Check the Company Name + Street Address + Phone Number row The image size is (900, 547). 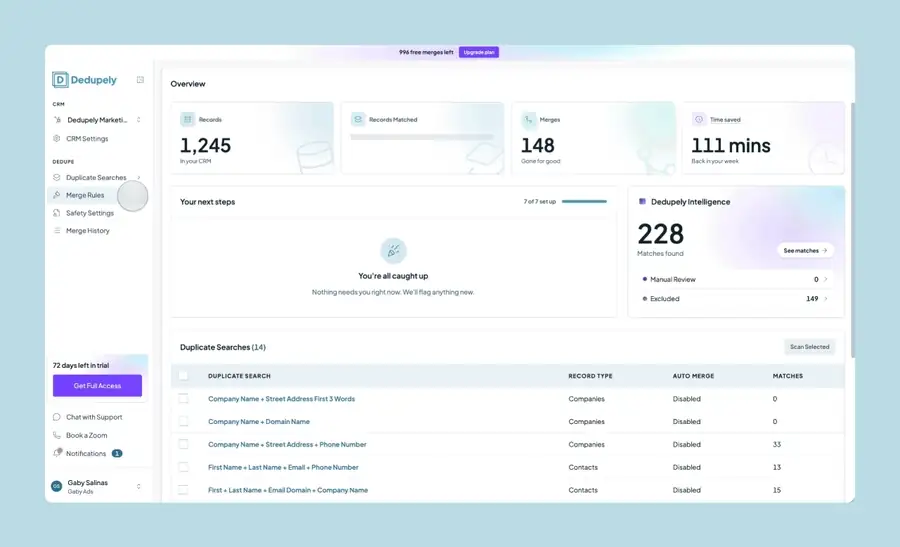coord(183,444)
